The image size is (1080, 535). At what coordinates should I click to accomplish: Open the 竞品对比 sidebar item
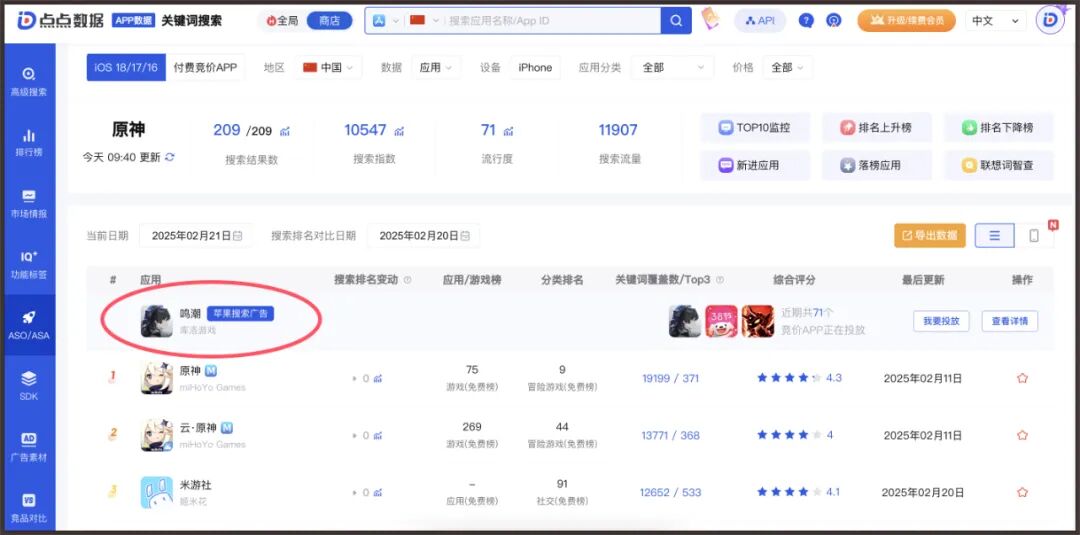point(29,507)
